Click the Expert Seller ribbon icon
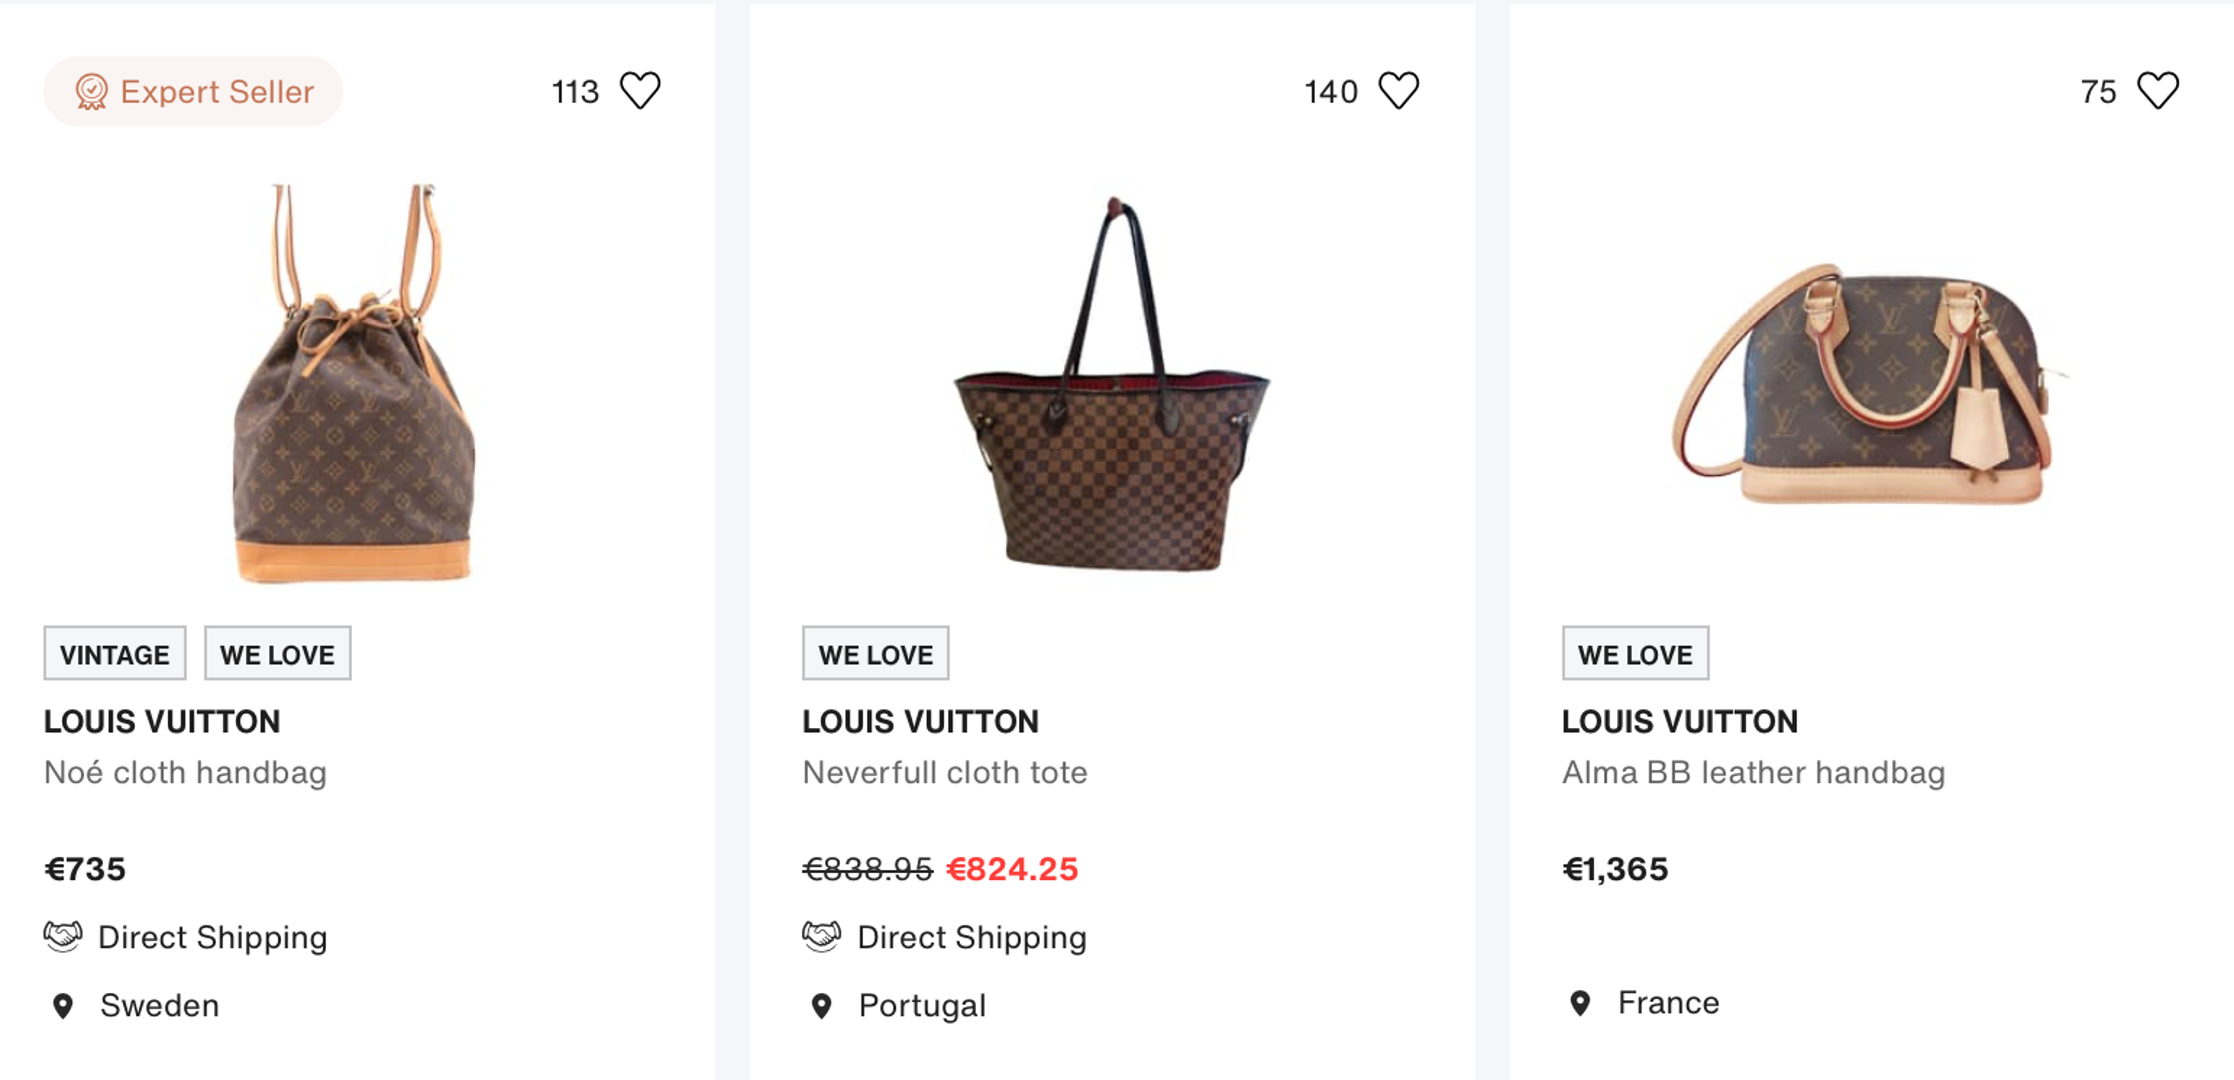This screenshot has height=1080, width=2234. tap(91, 92)
